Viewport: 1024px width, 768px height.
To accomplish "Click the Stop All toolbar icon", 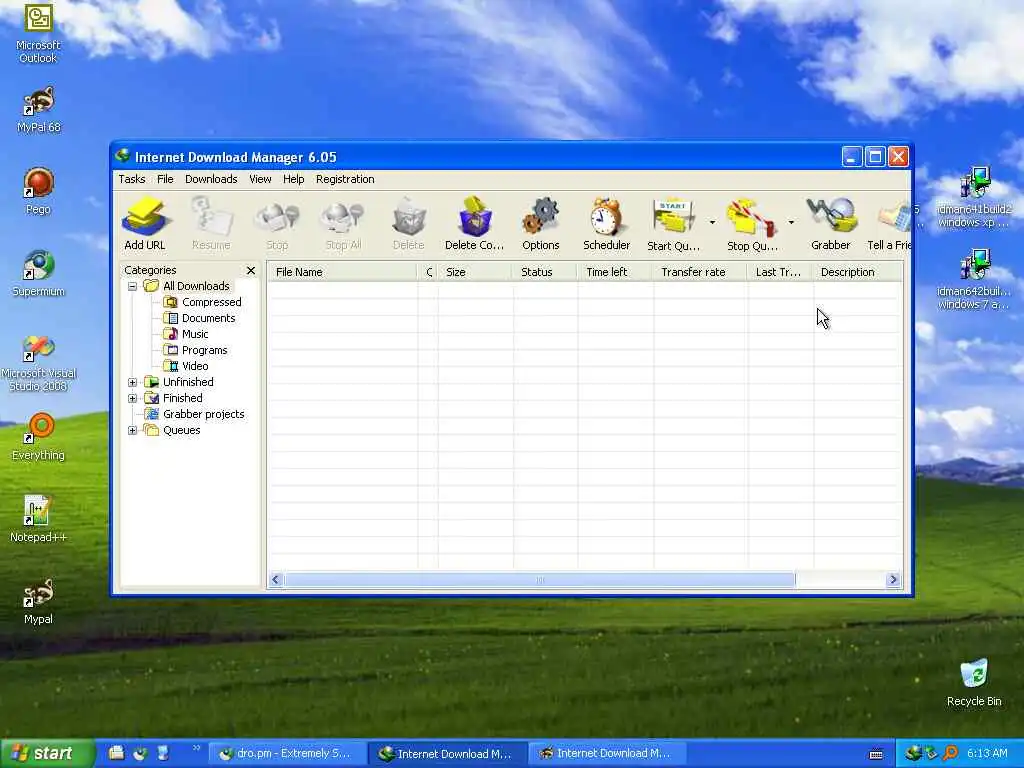I will (x=344, y=224).
